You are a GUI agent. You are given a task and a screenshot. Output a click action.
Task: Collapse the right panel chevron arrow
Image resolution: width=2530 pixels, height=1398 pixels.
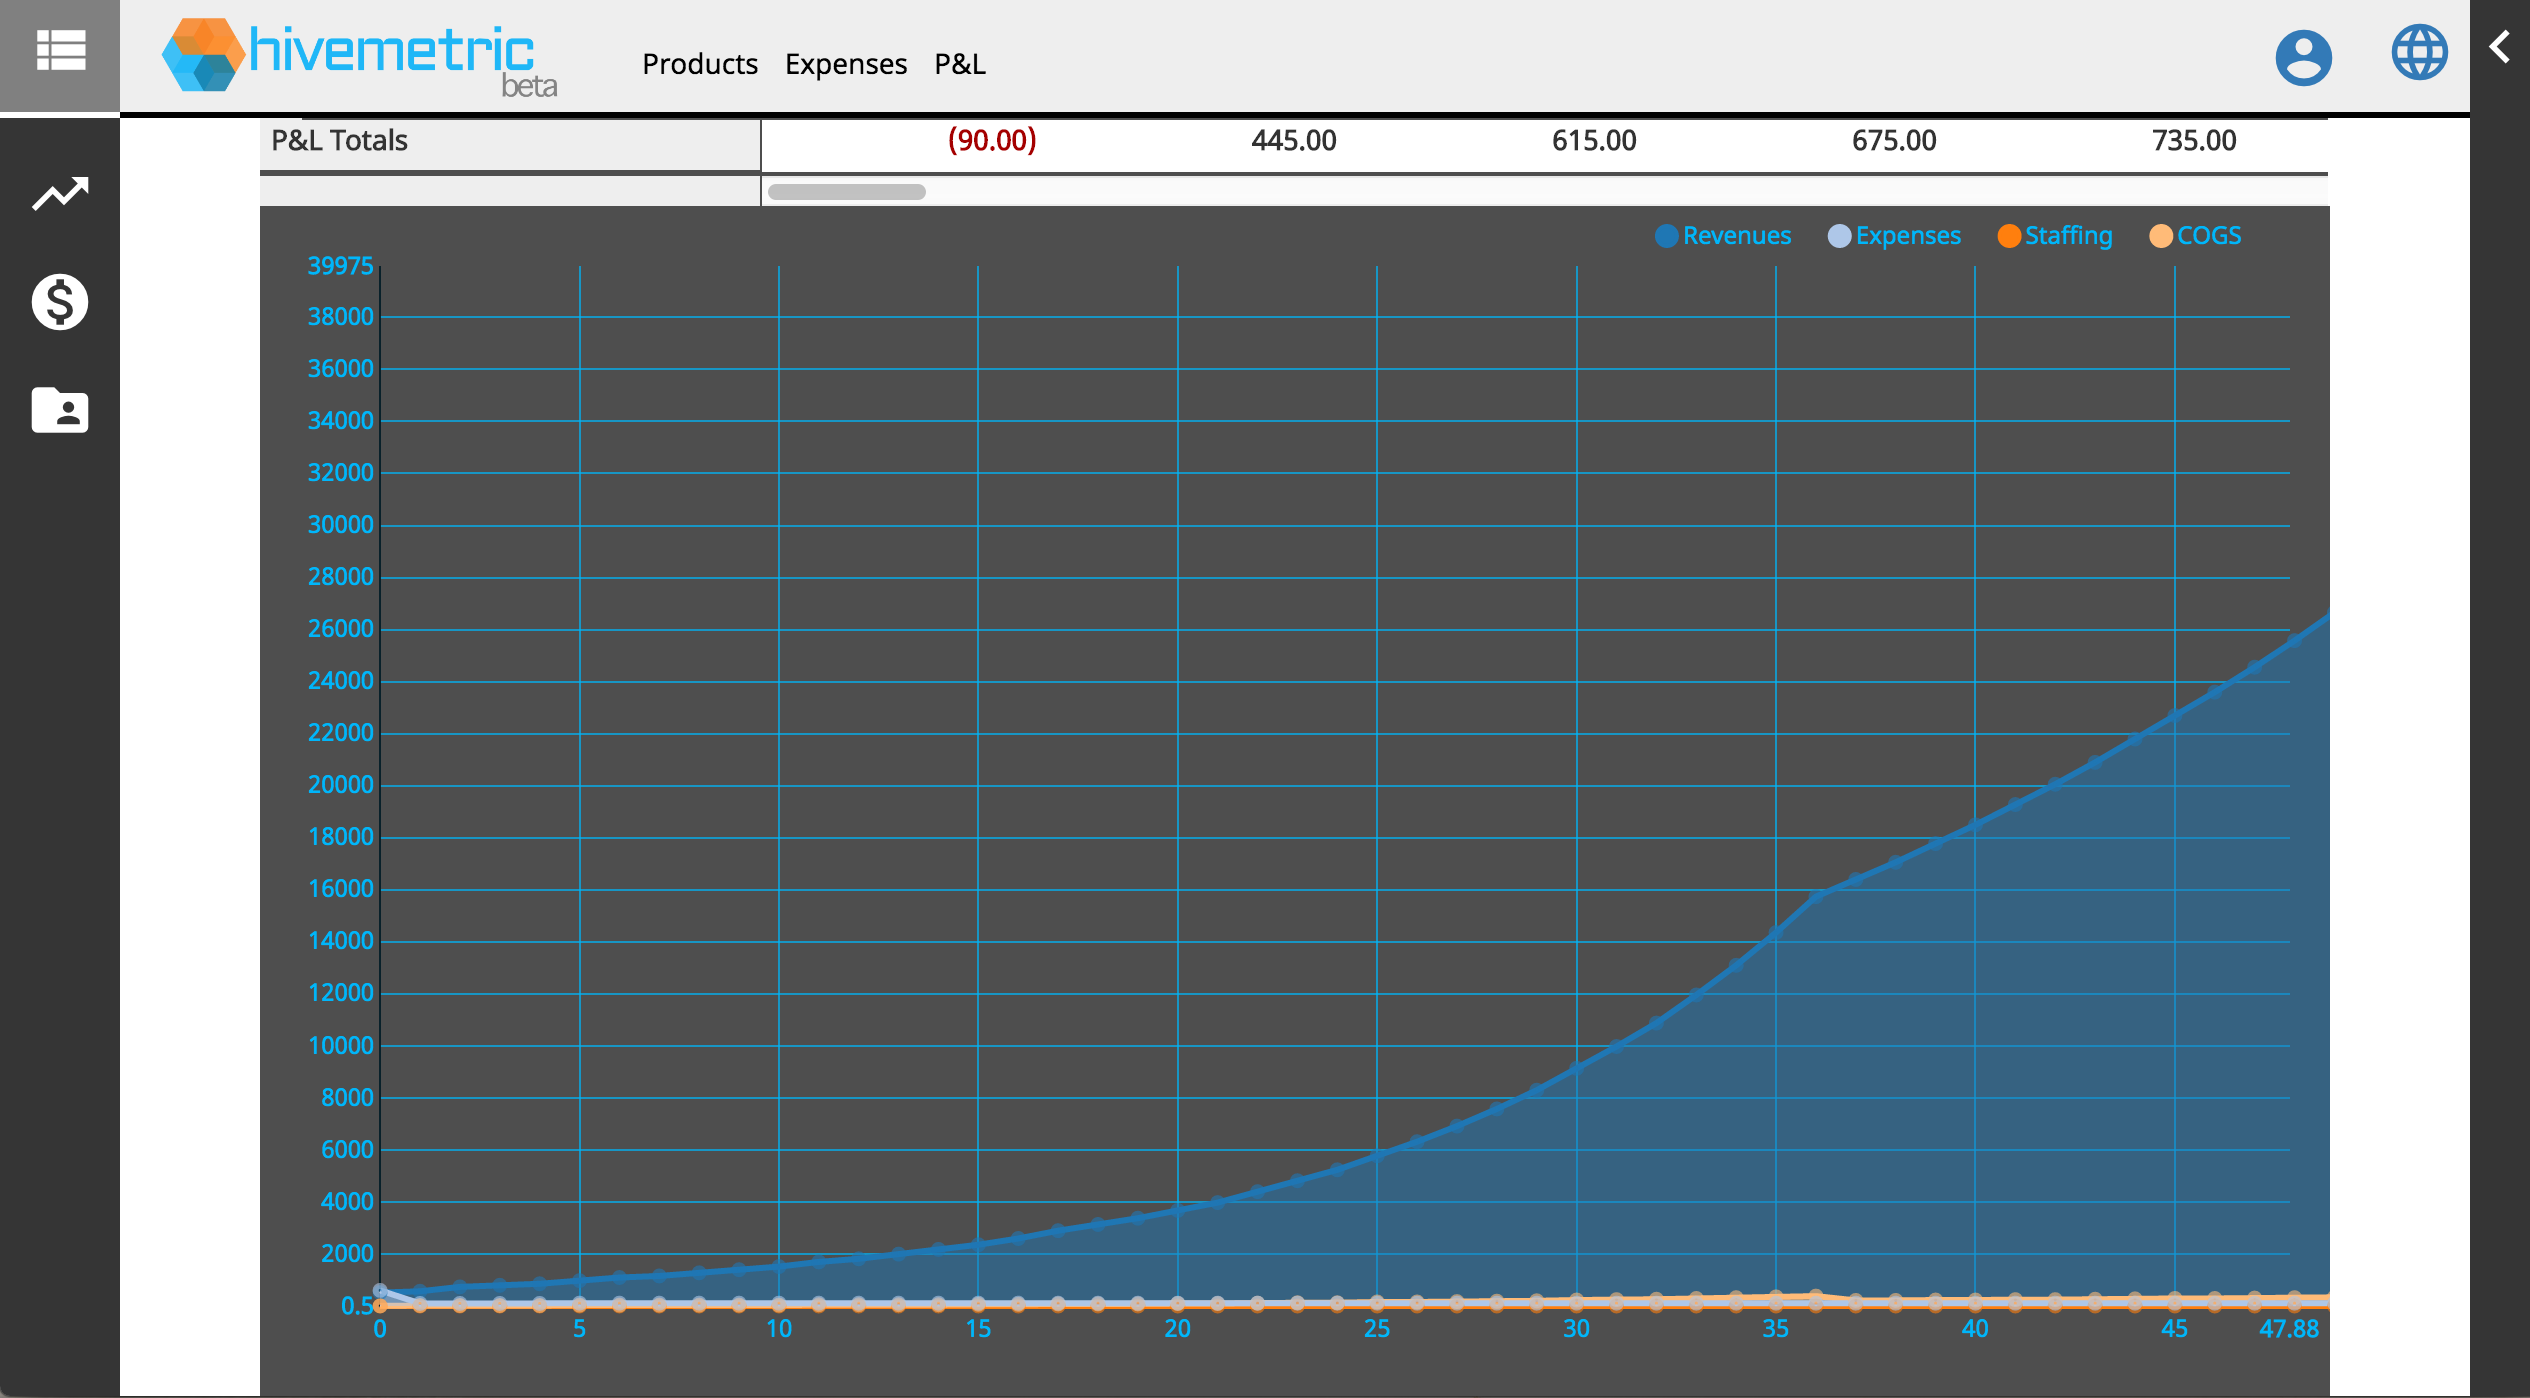tap(2499, 47)
